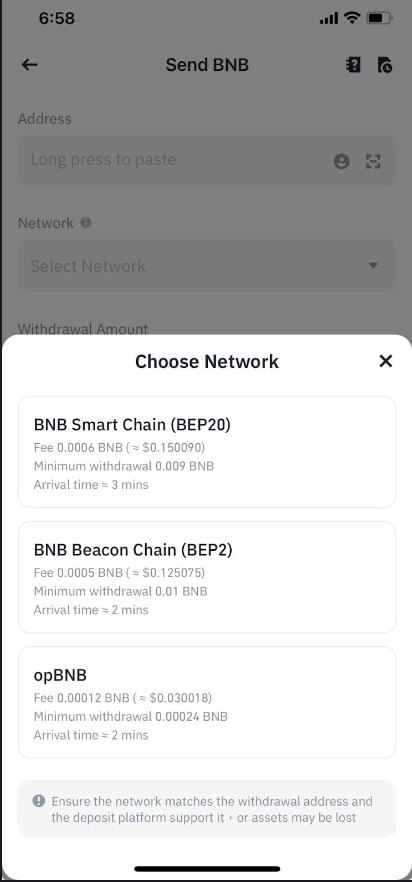Open the Select Network field

(x=207, y=266)
